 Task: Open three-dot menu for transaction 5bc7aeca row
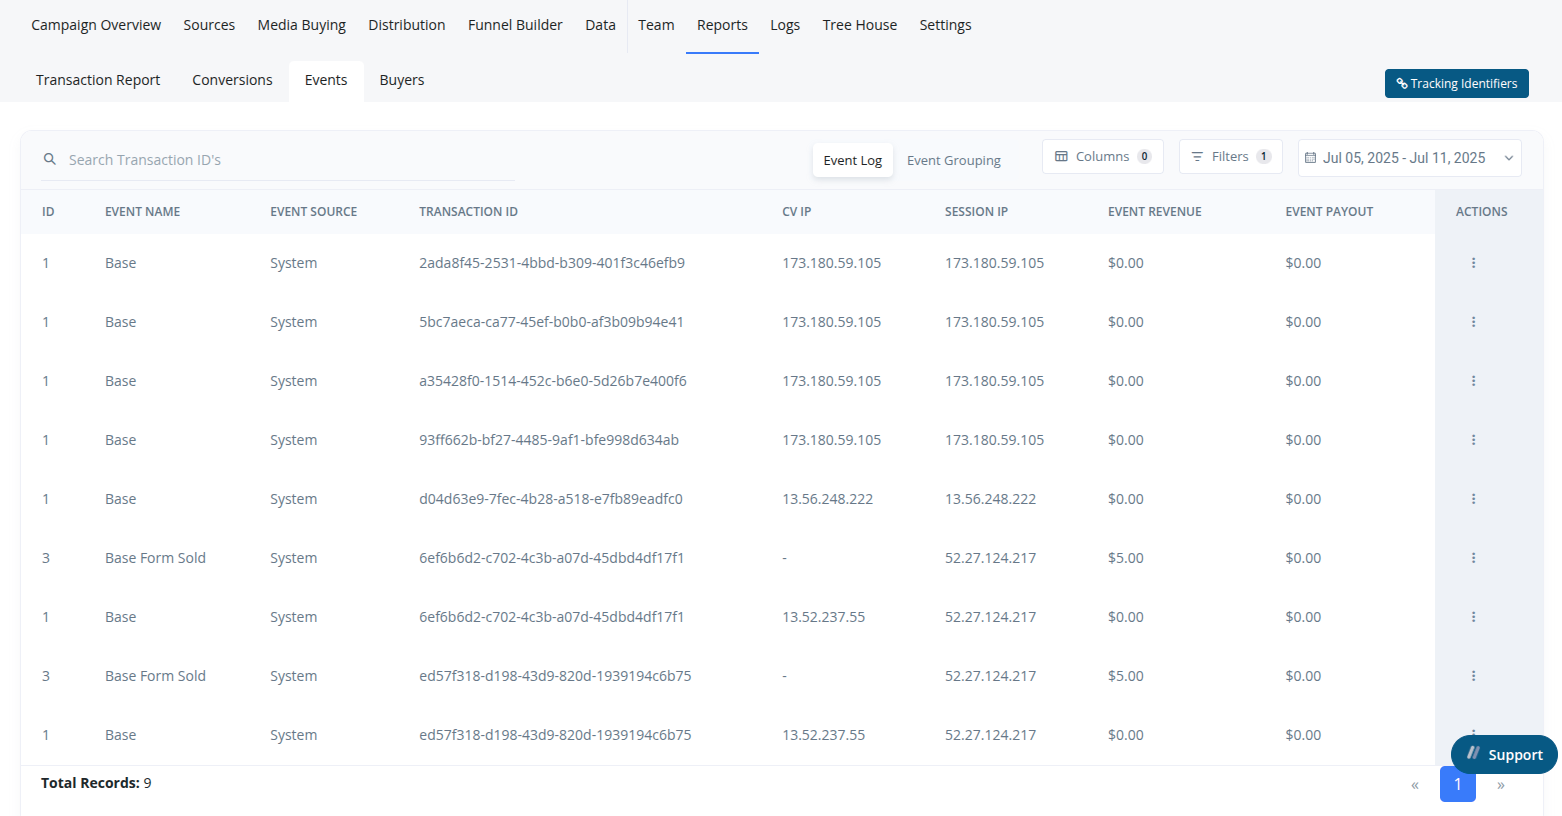1473,322
